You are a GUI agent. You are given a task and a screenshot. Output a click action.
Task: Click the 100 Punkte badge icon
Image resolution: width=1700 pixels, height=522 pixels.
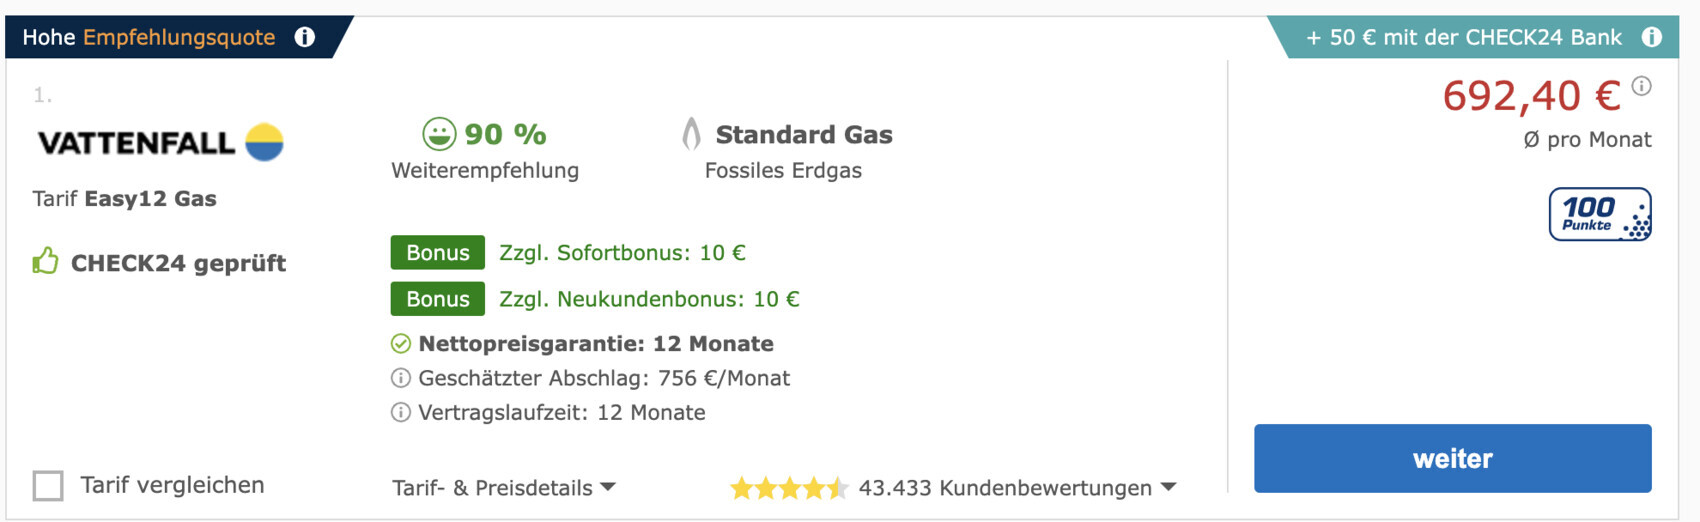pyautogui.click(x=1599, y=214)
